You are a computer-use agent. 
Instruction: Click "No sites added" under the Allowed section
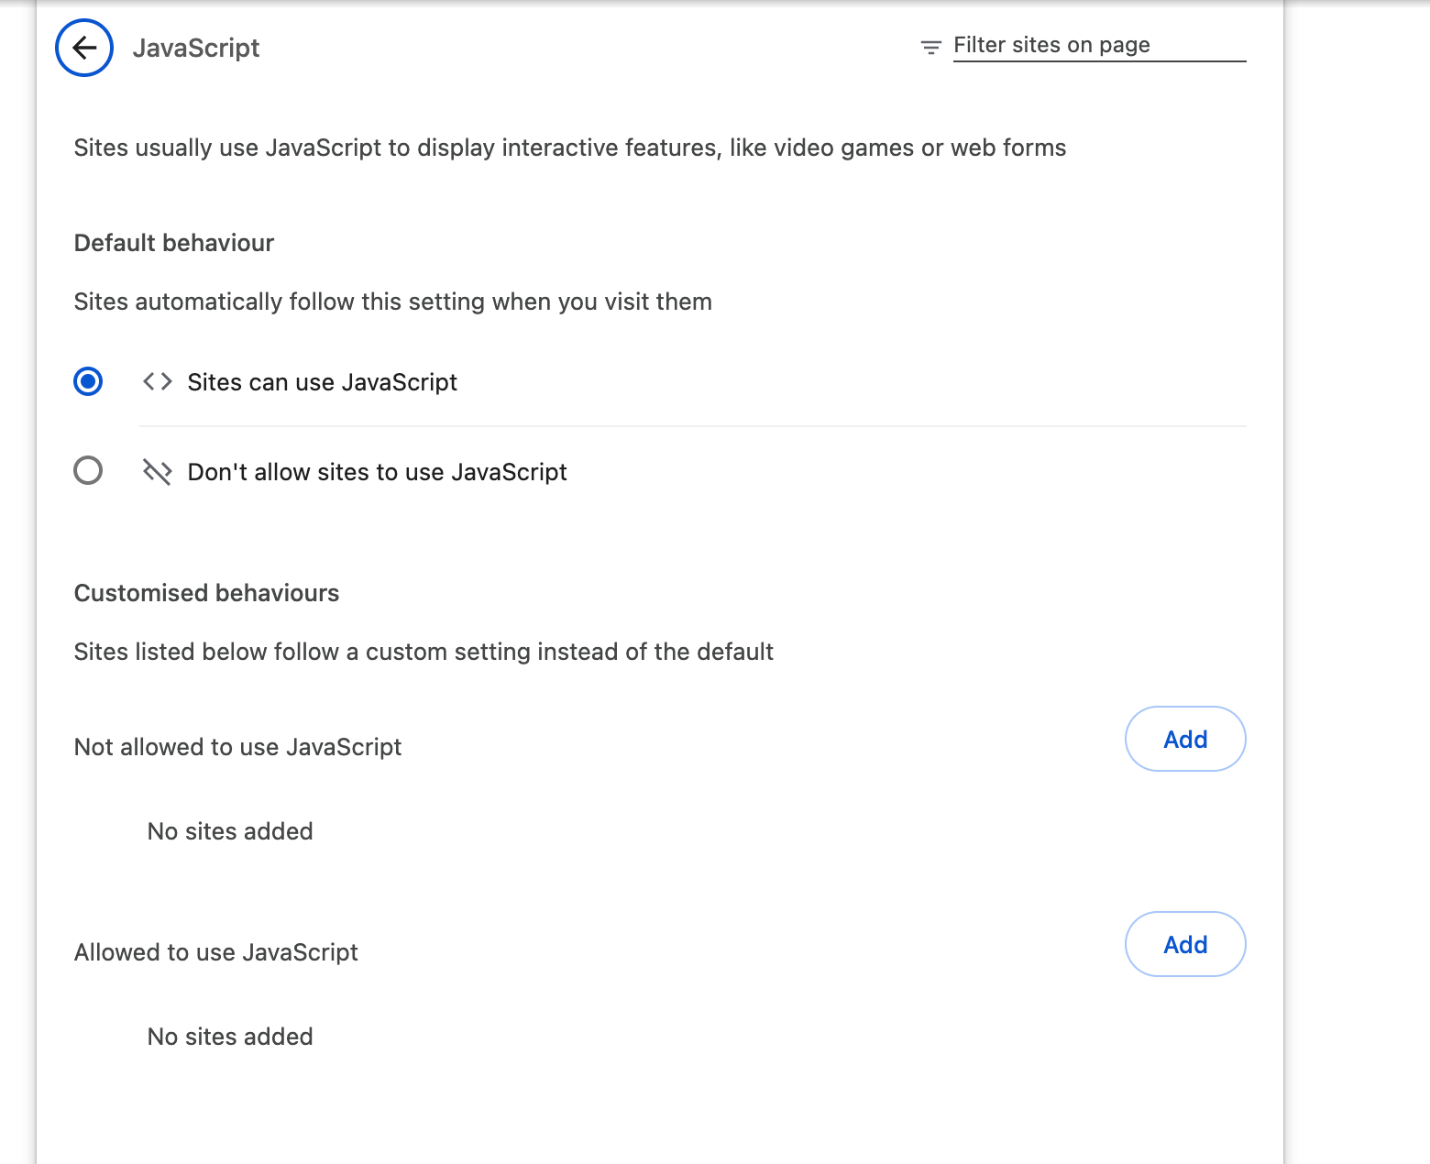230,1036
